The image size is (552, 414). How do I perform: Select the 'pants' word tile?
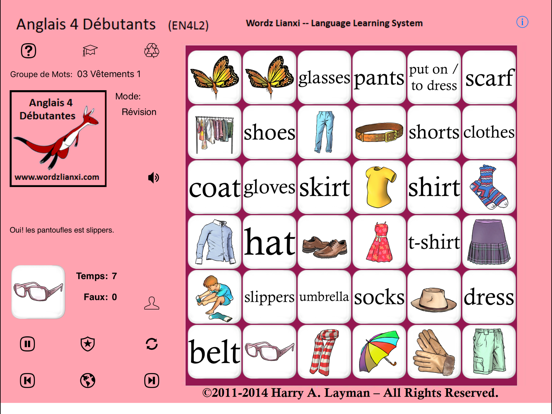point(379,77)
